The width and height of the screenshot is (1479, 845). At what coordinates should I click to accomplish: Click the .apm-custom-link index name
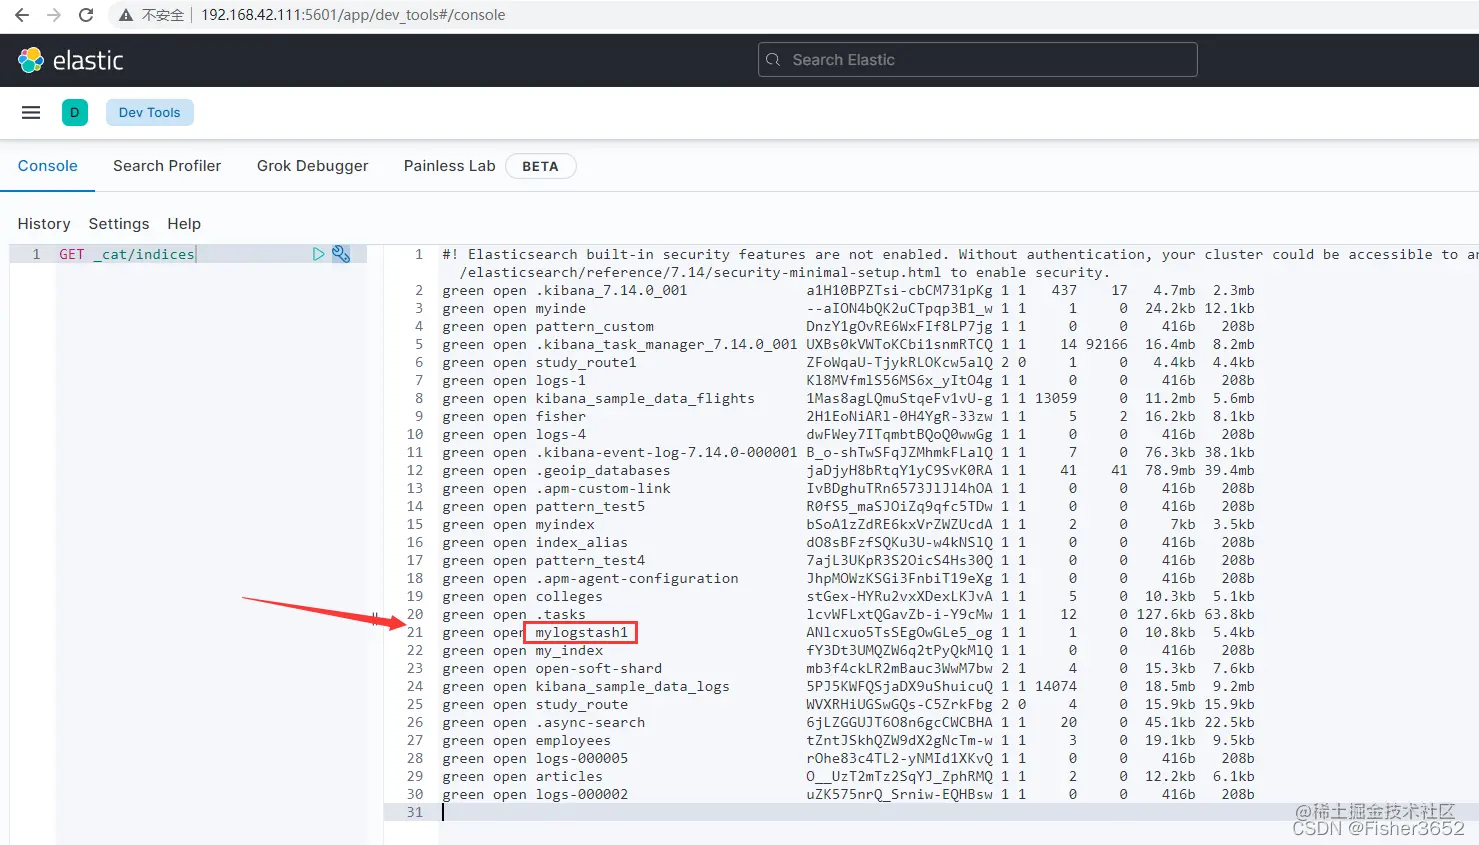[x=603, y=488]
